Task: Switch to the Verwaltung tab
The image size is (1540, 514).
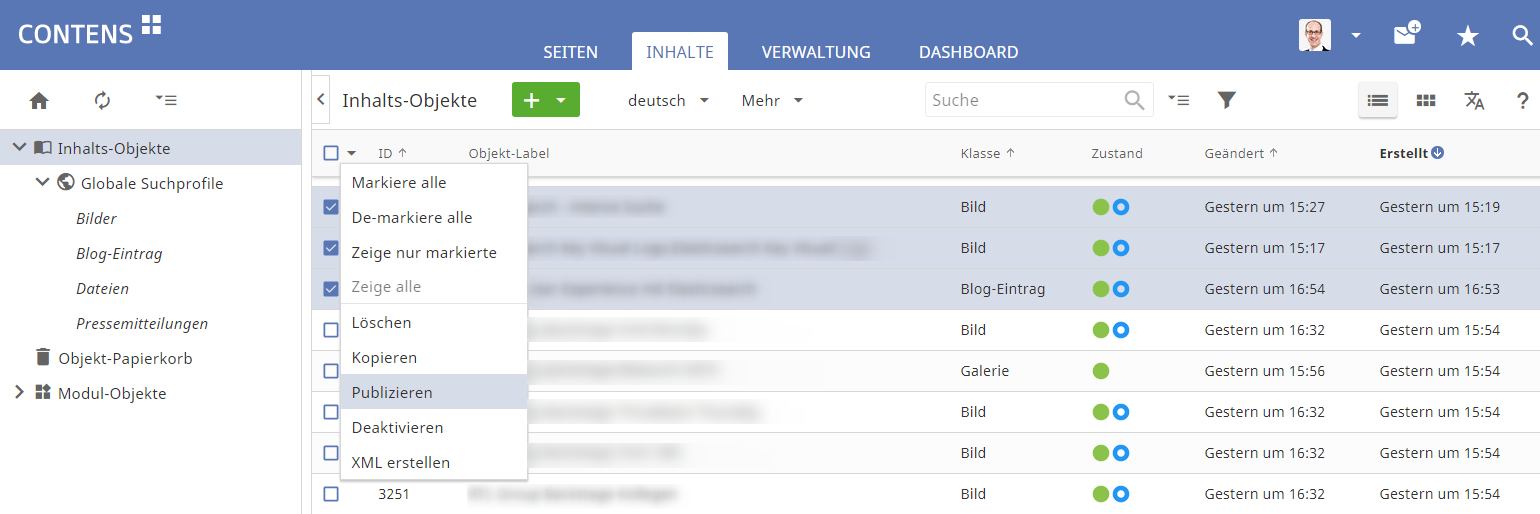Action: (x=816, y=52)
